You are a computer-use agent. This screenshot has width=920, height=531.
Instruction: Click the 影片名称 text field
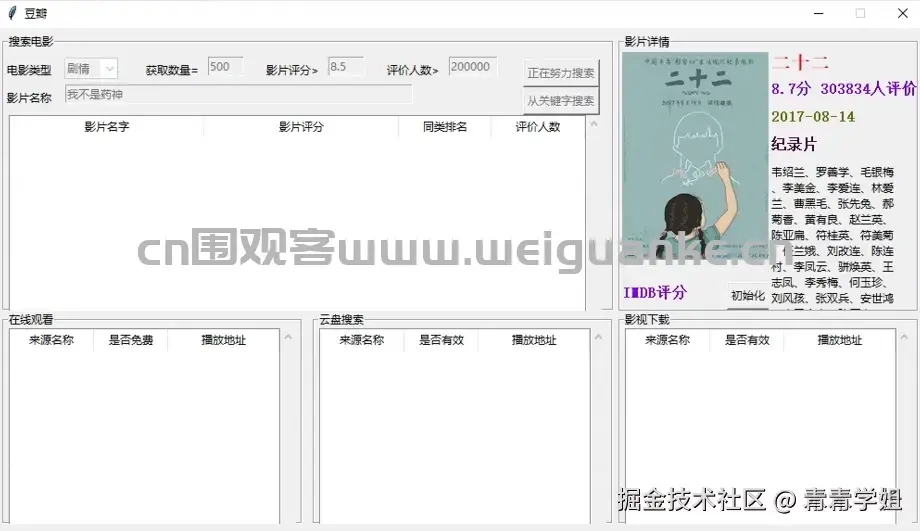click(x=238, y=94)
